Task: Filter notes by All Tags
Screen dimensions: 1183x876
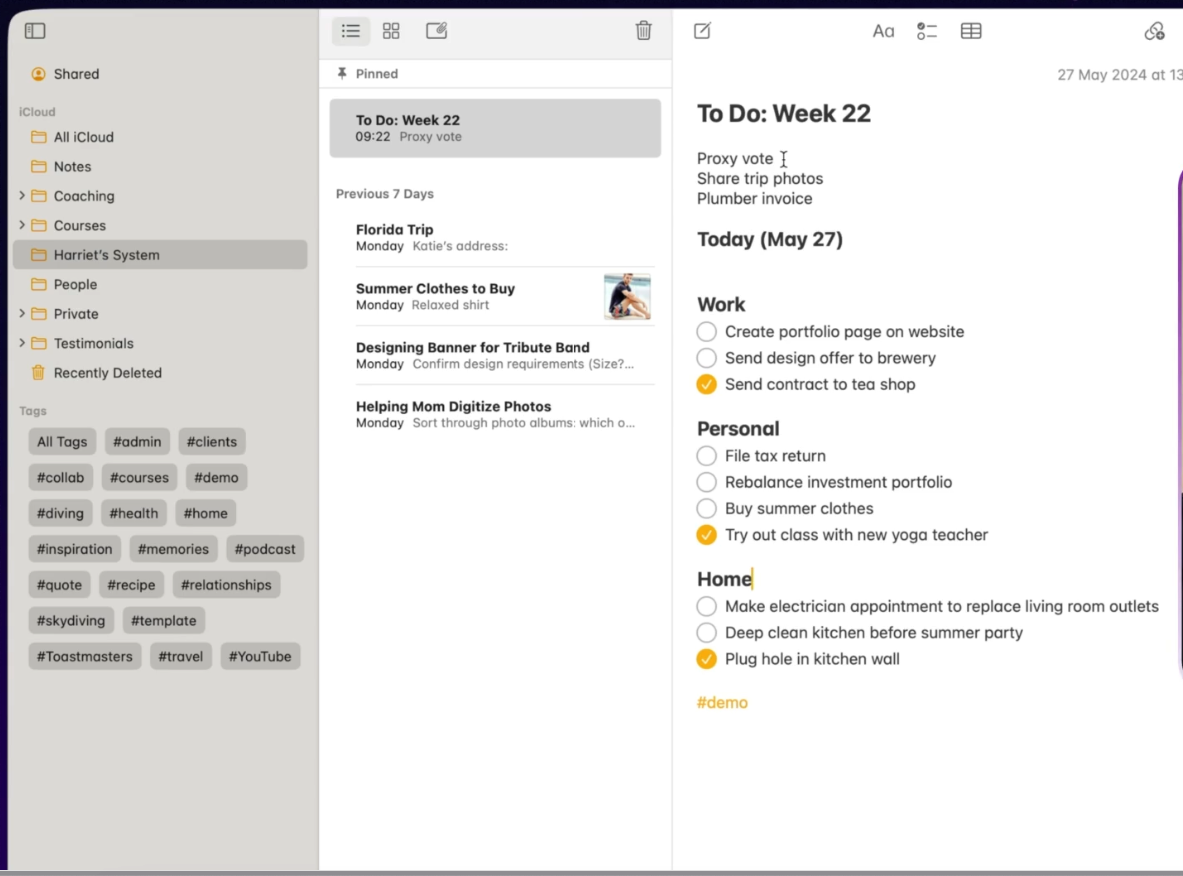Action: click(62, 442)
